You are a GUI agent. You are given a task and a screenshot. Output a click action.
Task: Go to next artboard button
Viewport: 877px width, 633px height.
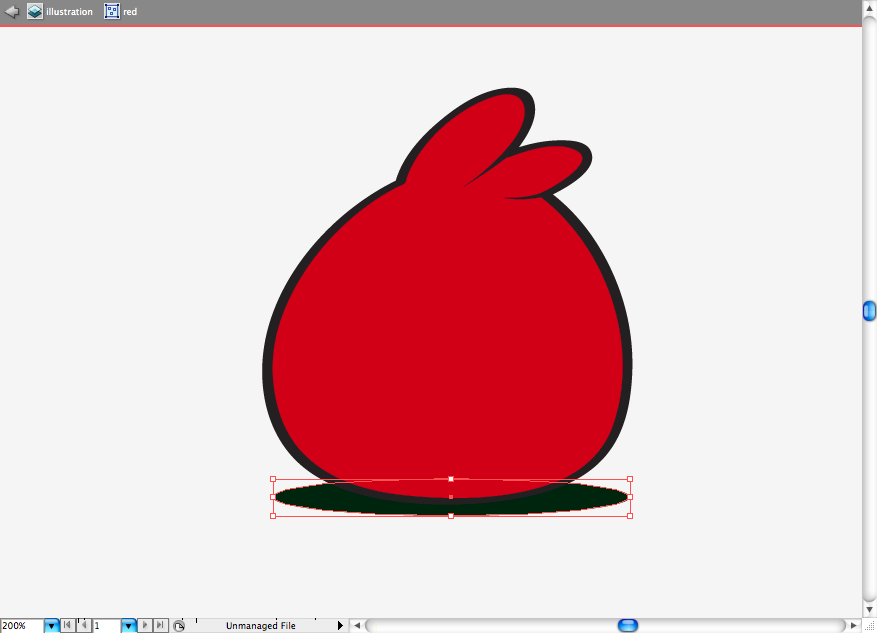(145, 625)
